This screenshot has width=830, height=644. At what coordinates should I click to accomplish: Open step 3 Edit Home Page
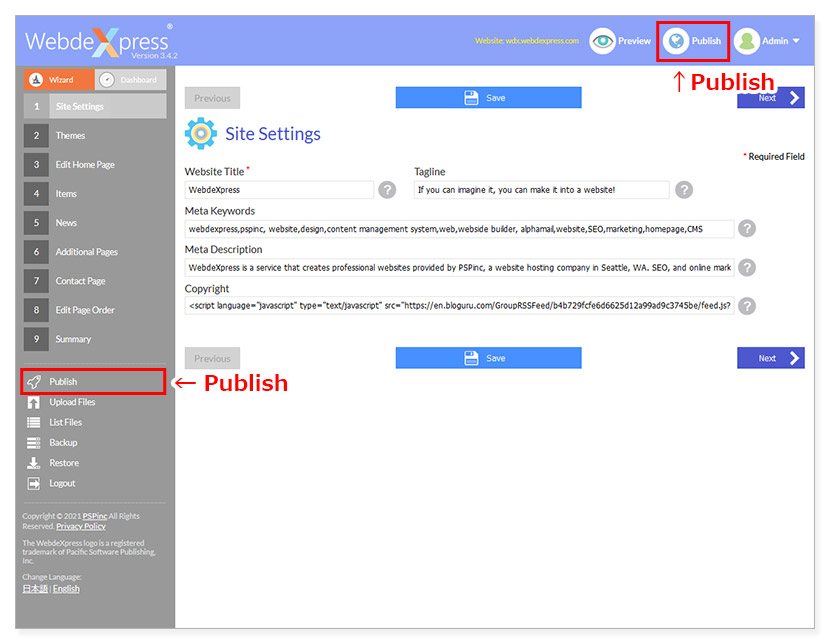coord(95,165)
